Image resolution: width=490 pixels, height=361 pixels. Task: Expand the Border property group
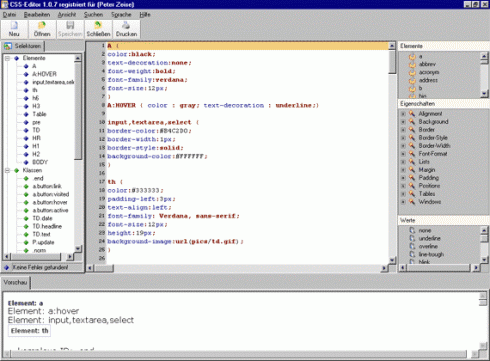point(403,130)
